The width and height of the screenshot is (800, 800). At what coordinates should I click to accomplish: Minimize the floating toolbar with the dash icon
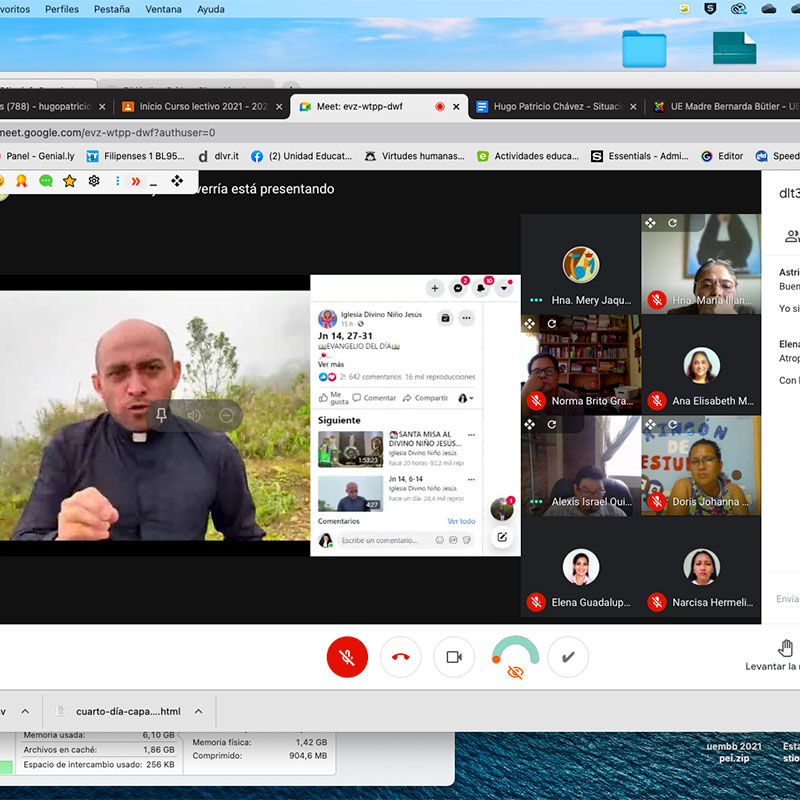click(x=154, y=185)
